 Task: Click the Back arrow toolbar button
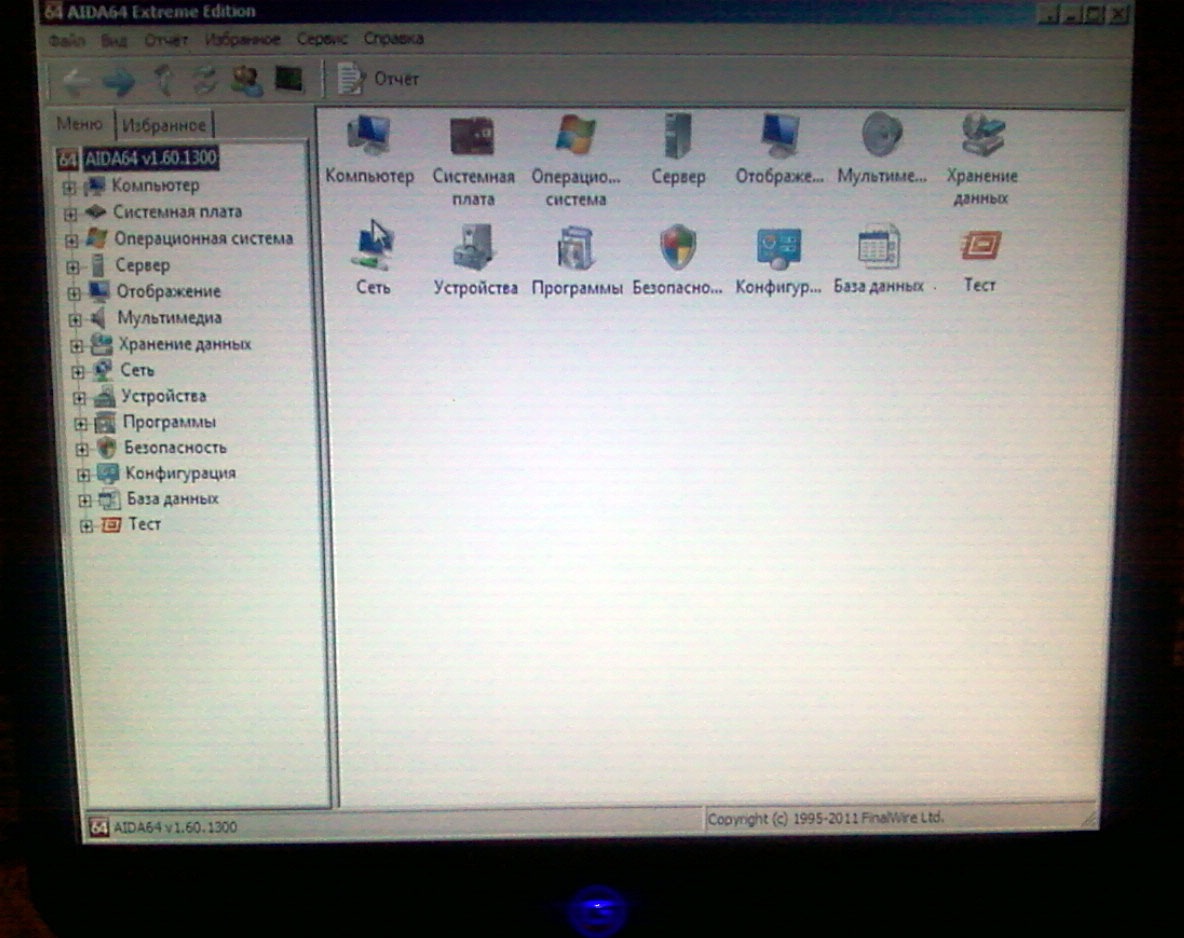[77, 82]
